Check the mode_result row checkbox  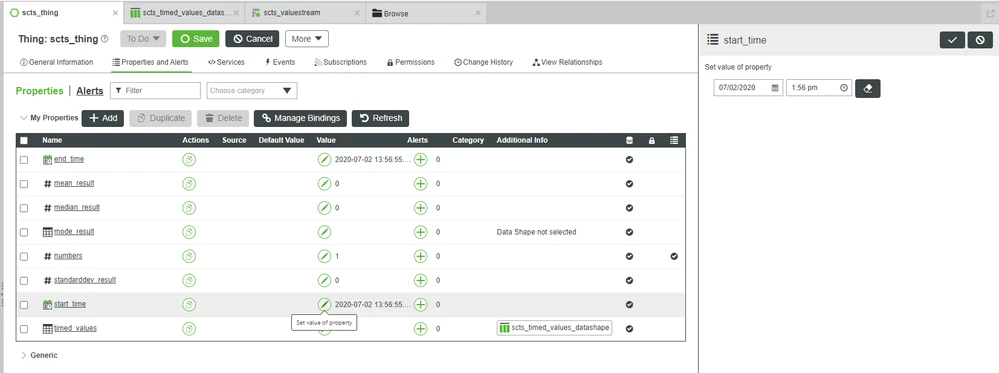tap(24, 232)
